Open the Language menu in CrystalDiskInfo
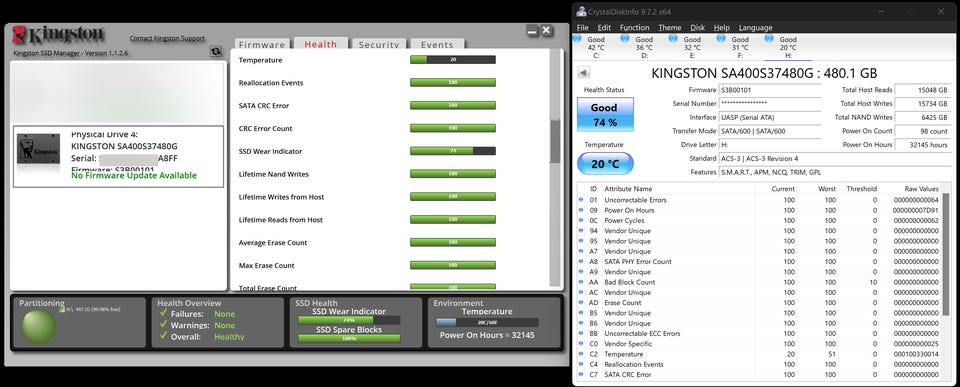960x387 pixels. (756, 28)
